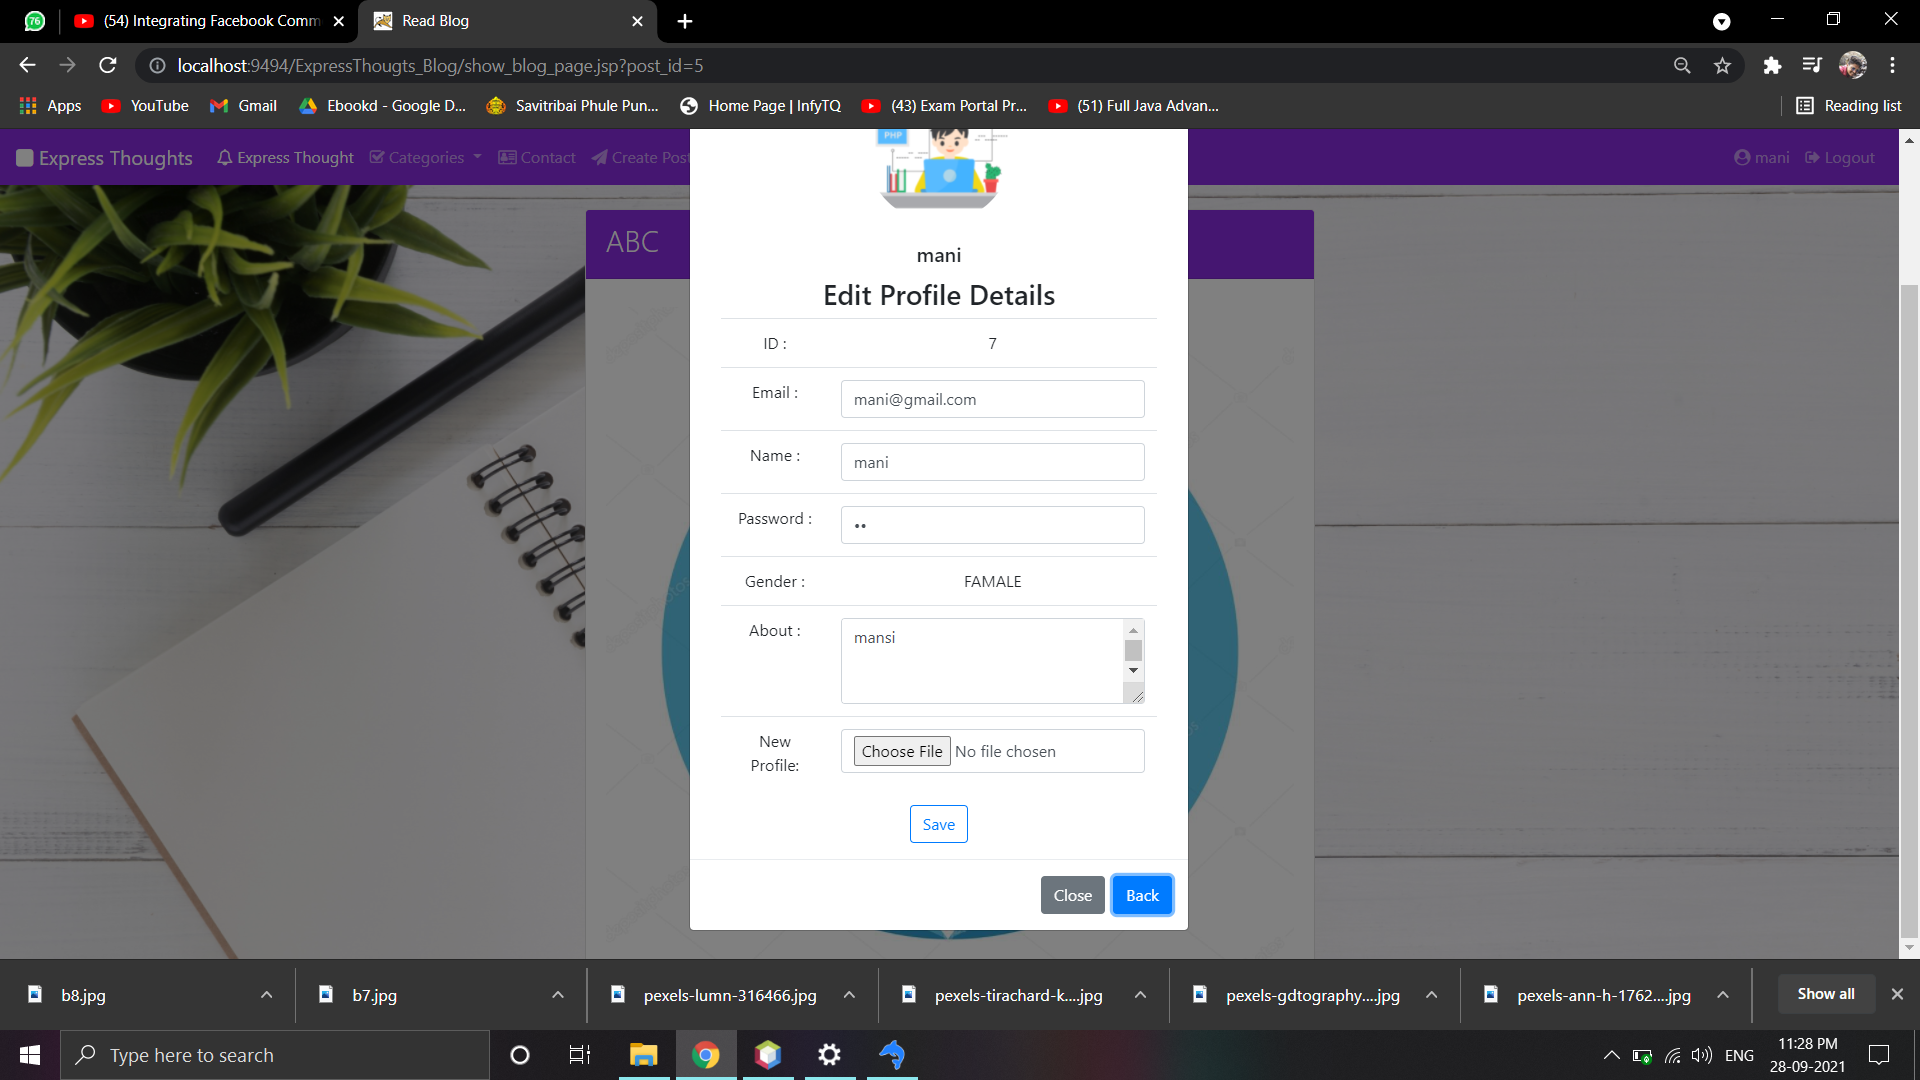Click the About textarea scroll down arrow

(1133, 671)
